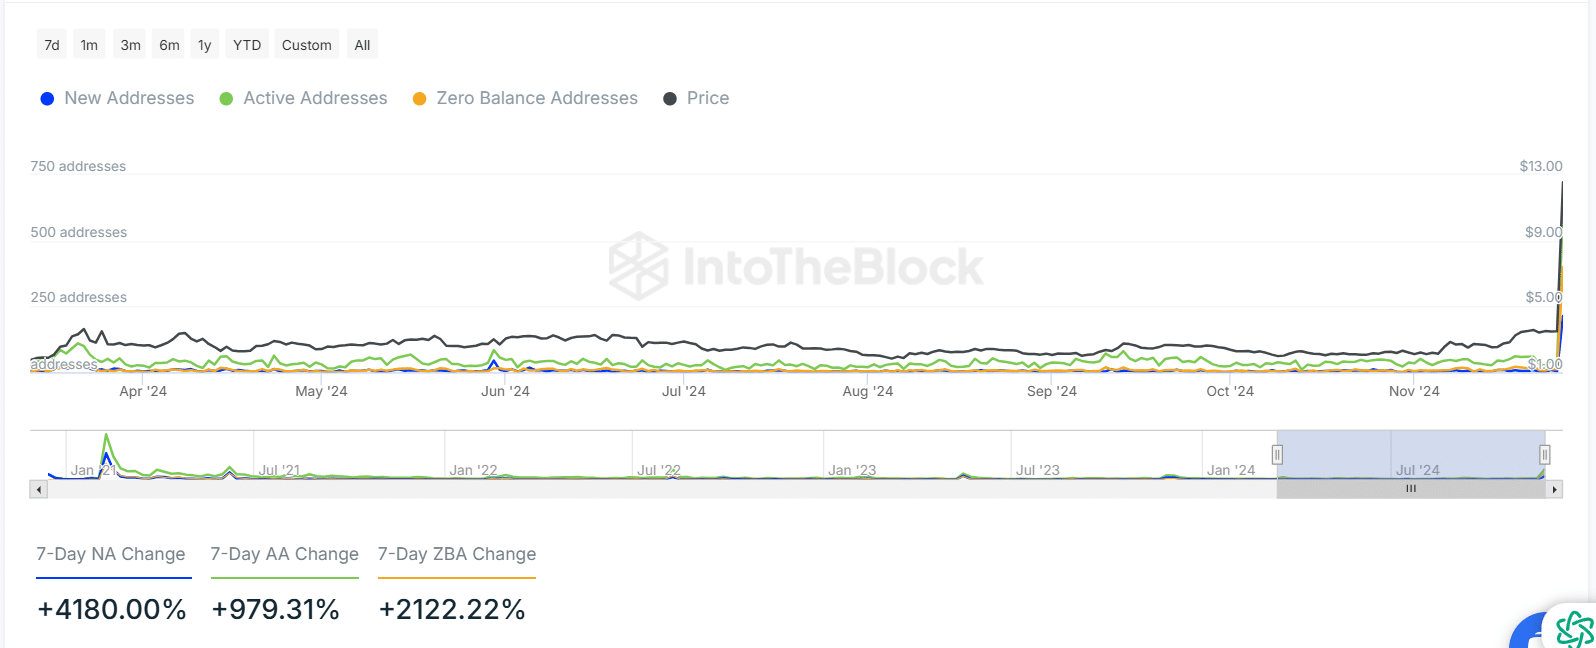Open the Custom date range option

coord(306,45)
